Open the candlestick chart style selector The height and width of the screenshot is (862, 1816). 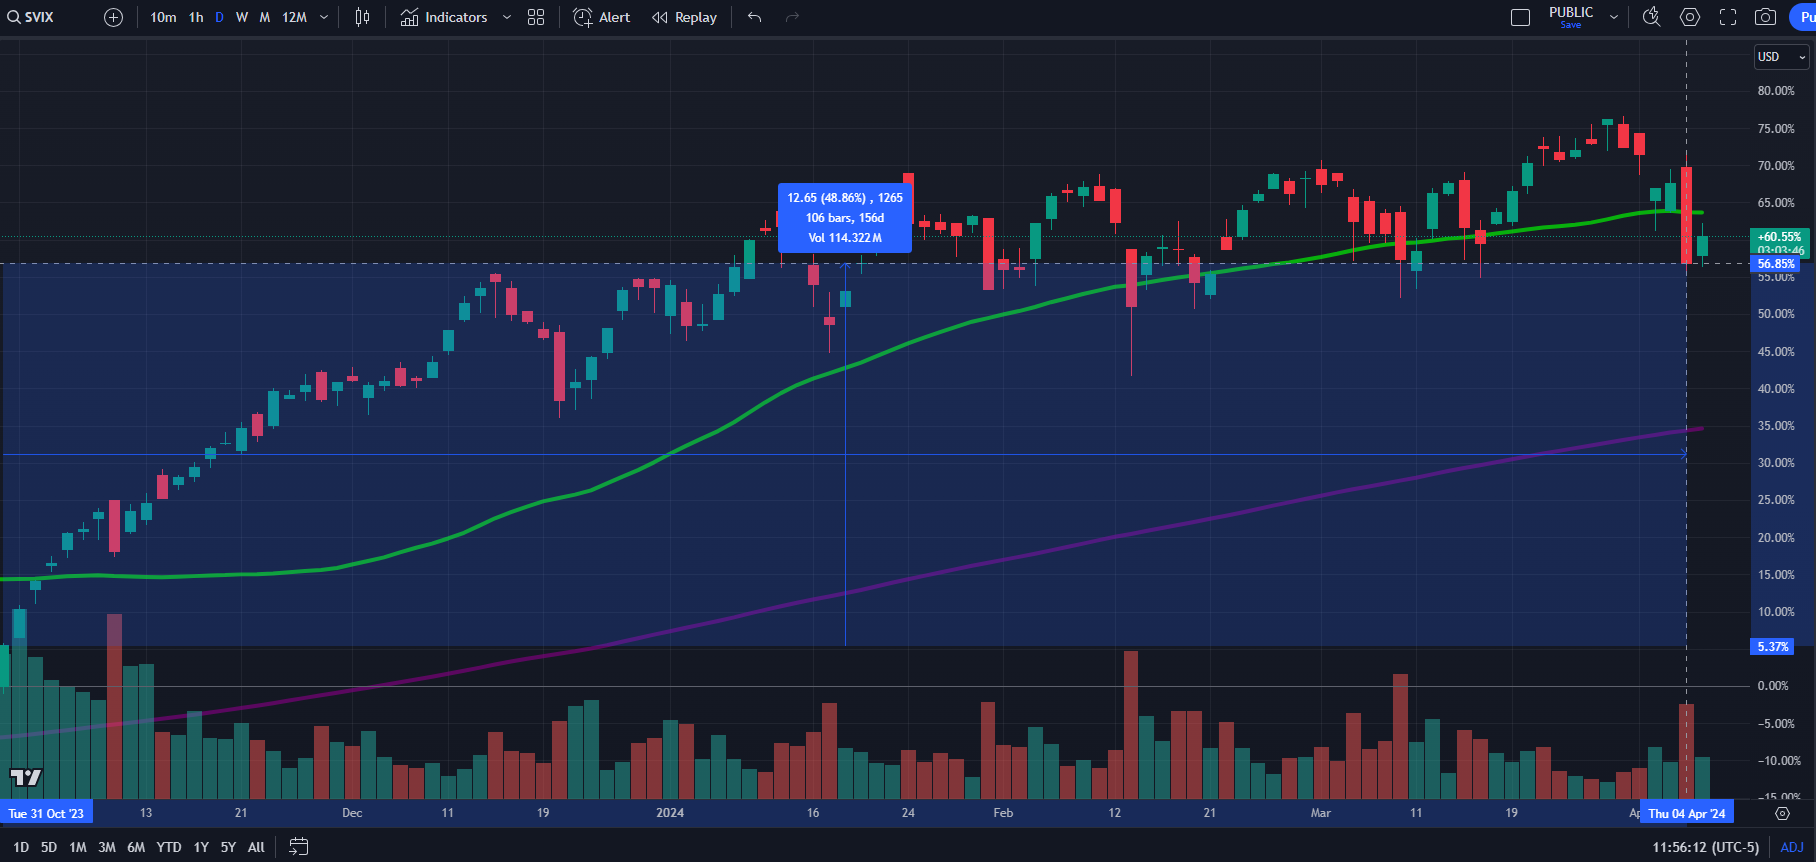point(362,17)
